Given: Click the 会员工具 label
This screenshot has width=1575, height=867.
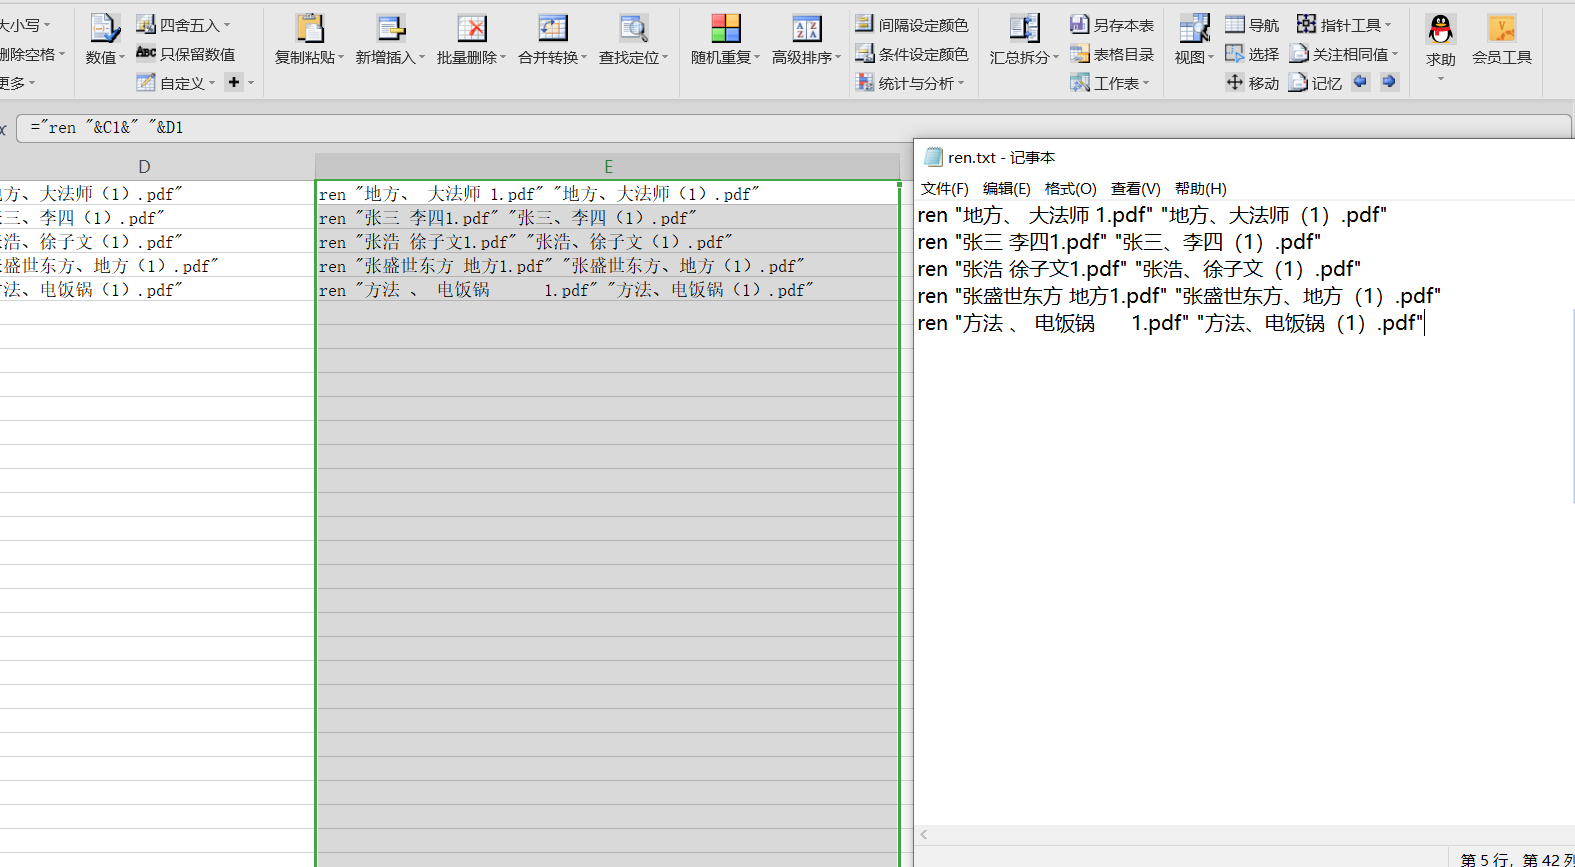Looking at the screenshot, I should pyautogui.click(x=1502, y=58).
